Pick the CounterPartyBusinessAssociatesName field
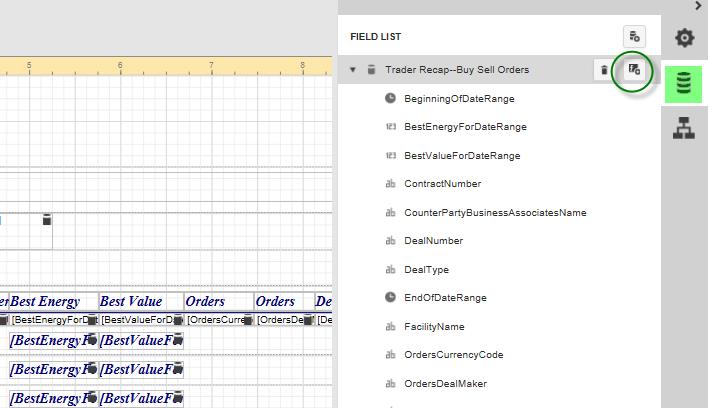 click(494, 213)
